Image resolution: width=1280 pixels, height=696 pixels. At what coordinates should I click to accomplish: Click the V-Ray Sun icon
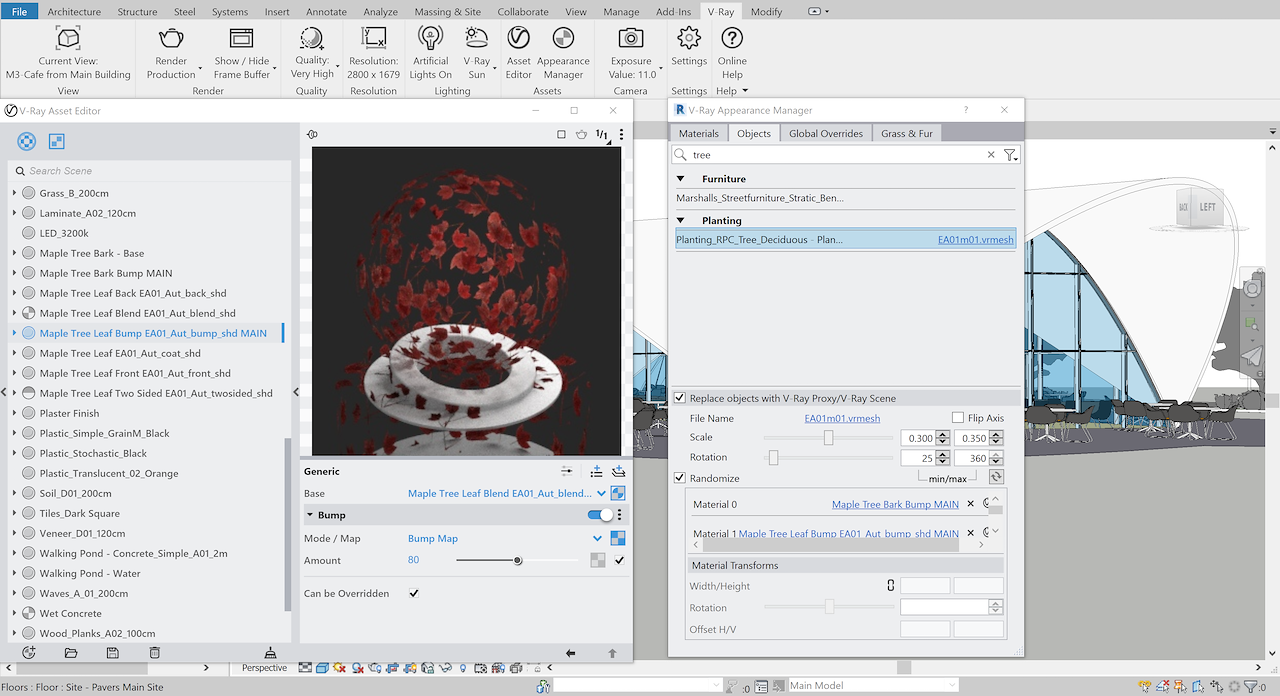click(477, 38)
